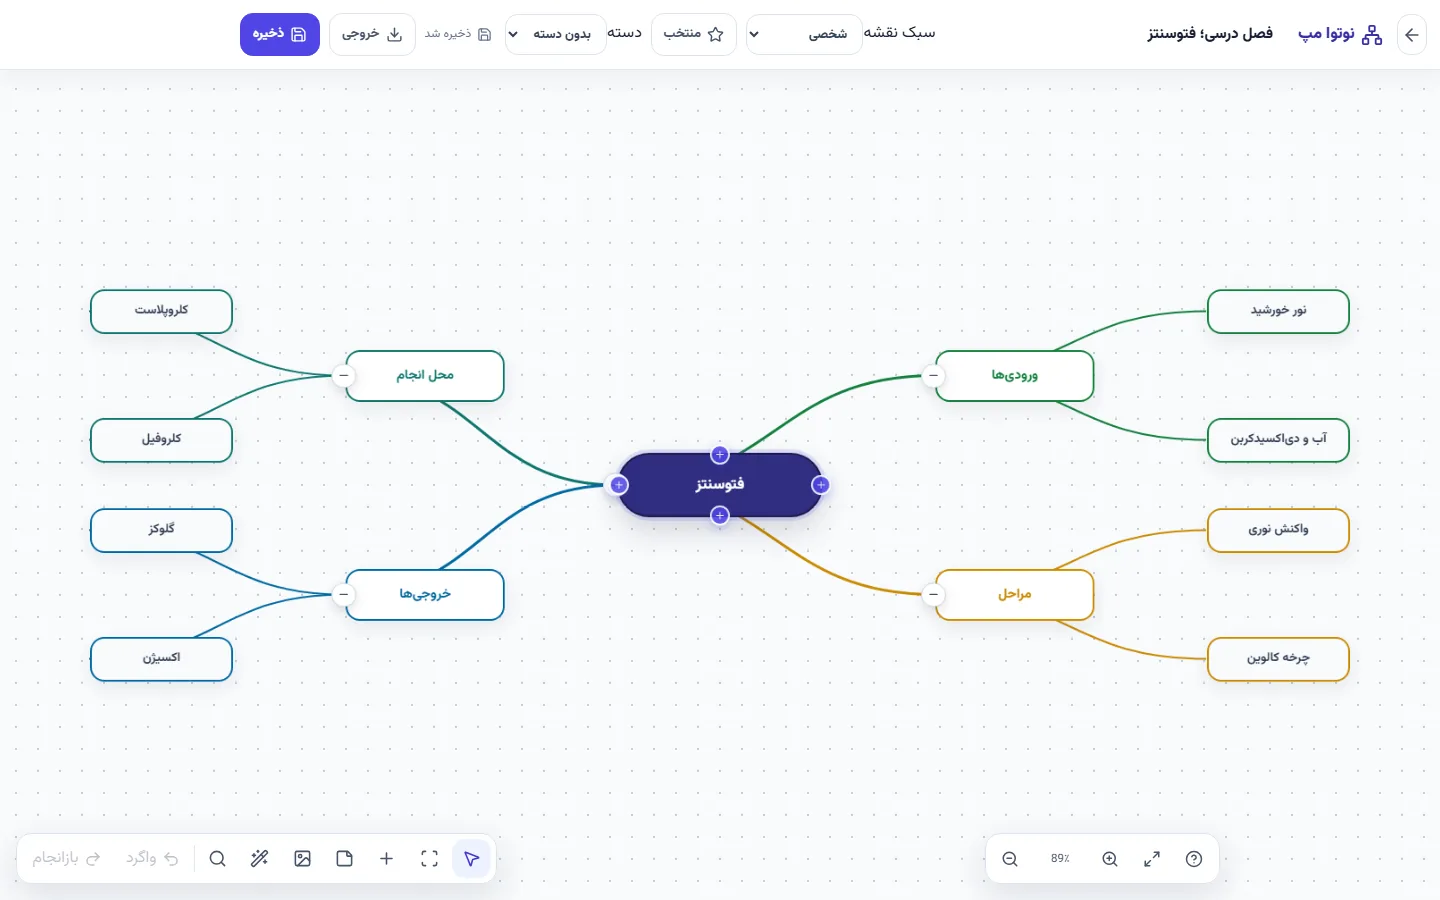Screen dimensions: 1440x900
Task: Collapse the خروجی‌ها branch
Action: coord(344,595)
